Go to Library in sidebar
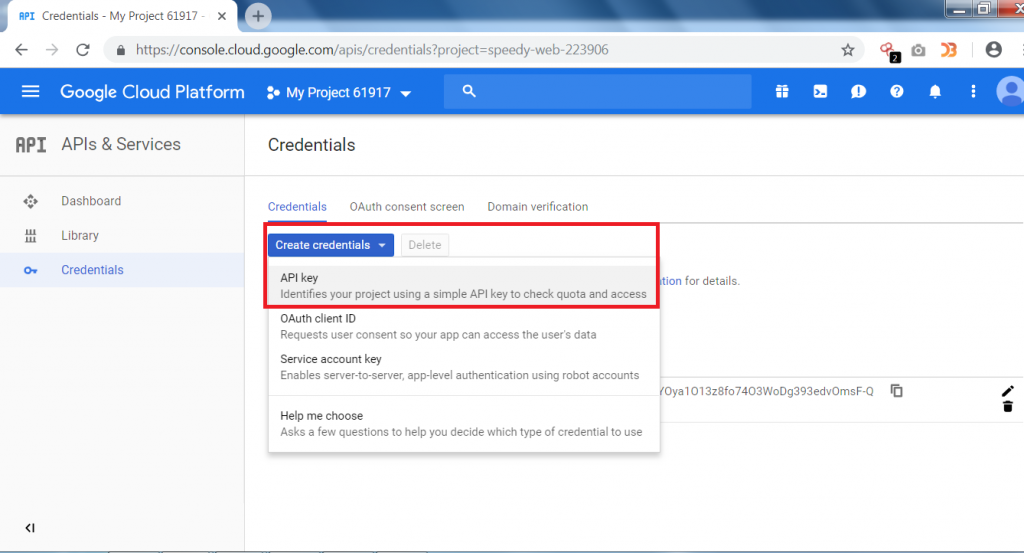The image size is (1024, 553). pos(80,236)
